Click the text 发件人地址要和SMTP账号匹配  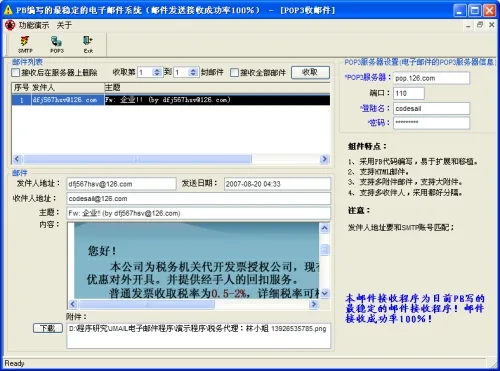coord(401,227)
